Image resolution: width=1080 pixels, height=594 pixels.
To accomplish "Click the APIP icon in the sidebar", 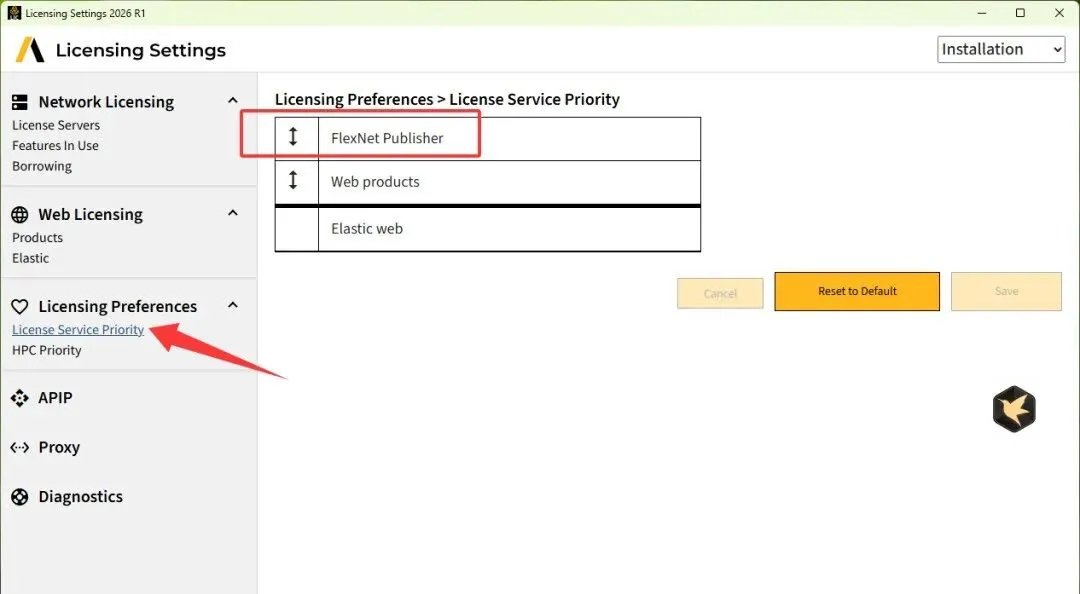I will 20,398.
